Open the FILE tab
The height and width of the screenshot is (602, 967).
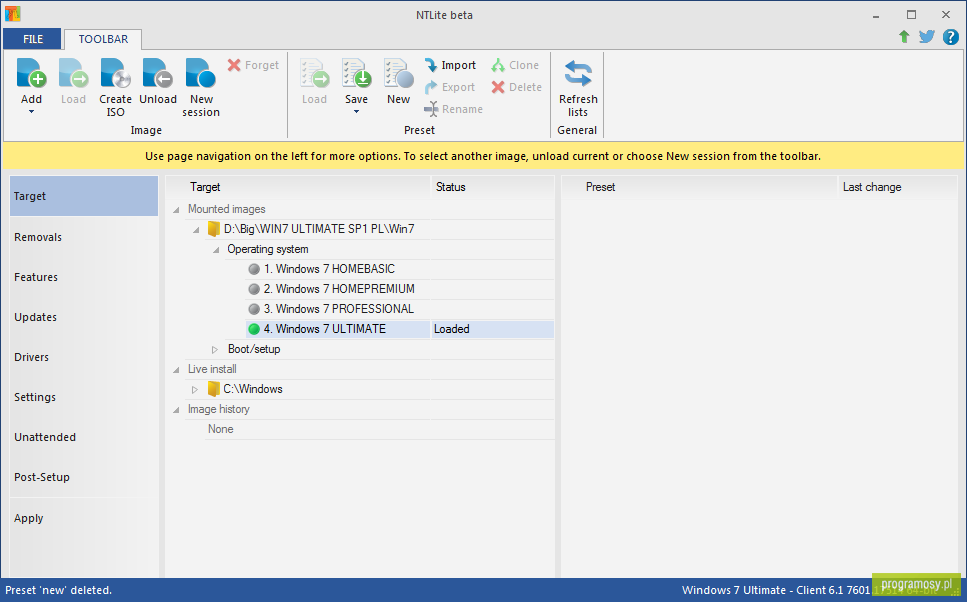click(33, 39)
